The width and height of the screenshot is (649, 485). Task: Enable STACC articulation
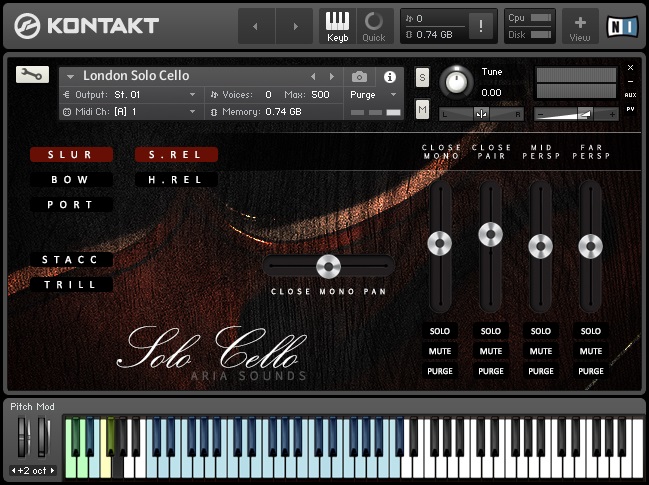click(x=71, y=259)
